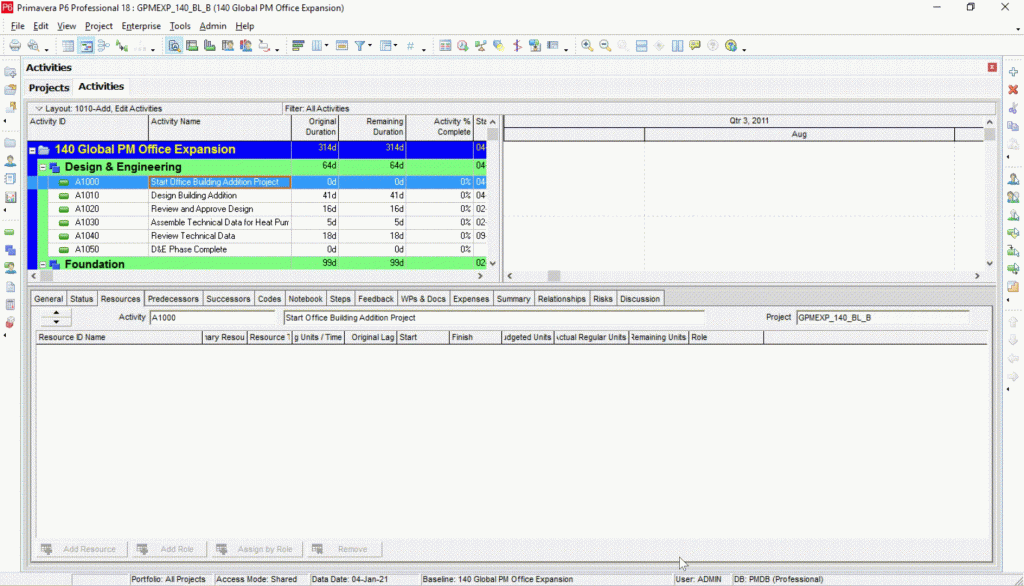1024x586 pixels.
Task: Open the Columns dropdown arrow in toolbar
Action: pos(327,46)
